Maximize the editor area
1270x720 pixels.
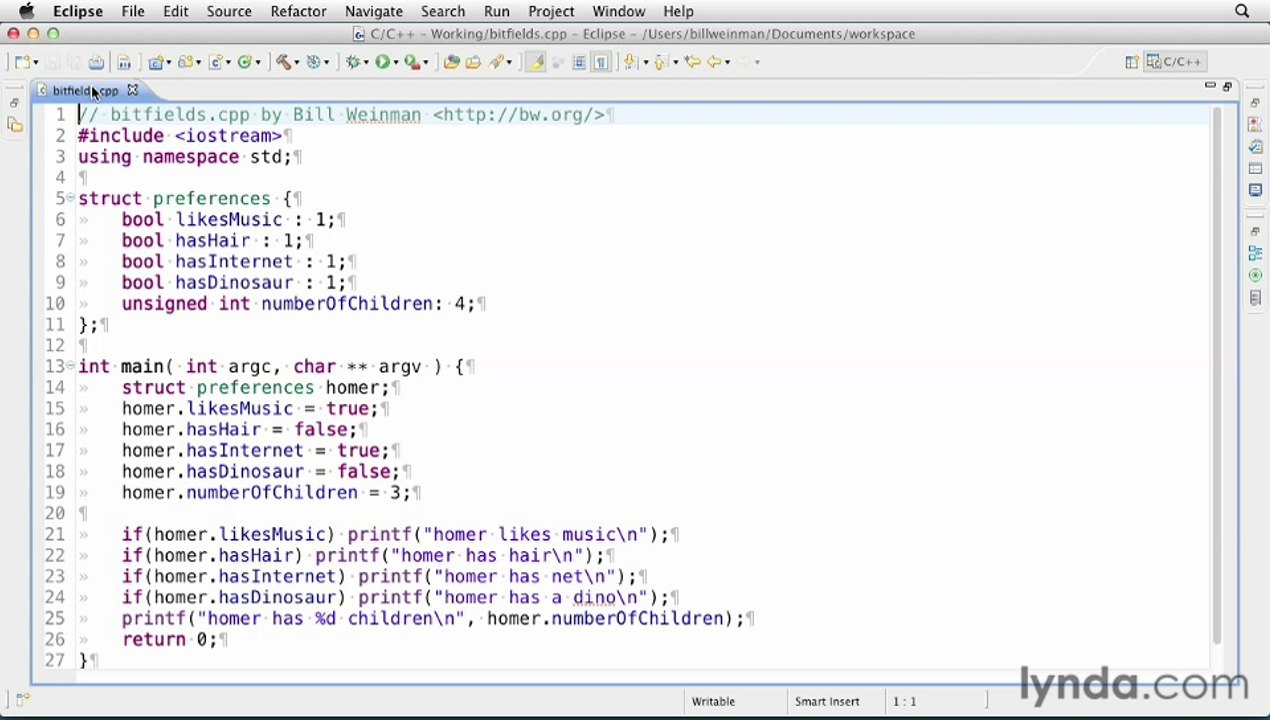click(1227, 87)
